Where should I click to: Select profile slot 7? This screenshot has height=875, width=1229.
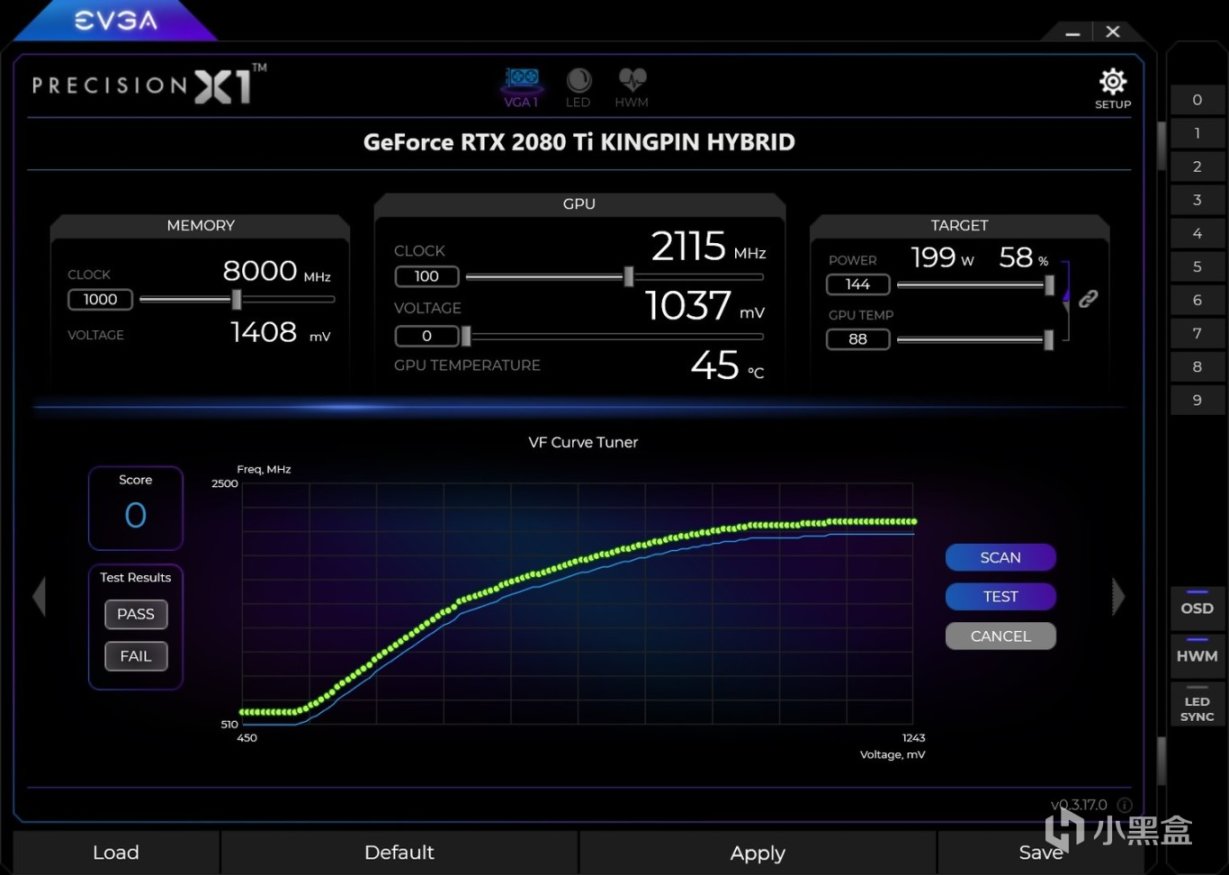(x=1197, y=333)
